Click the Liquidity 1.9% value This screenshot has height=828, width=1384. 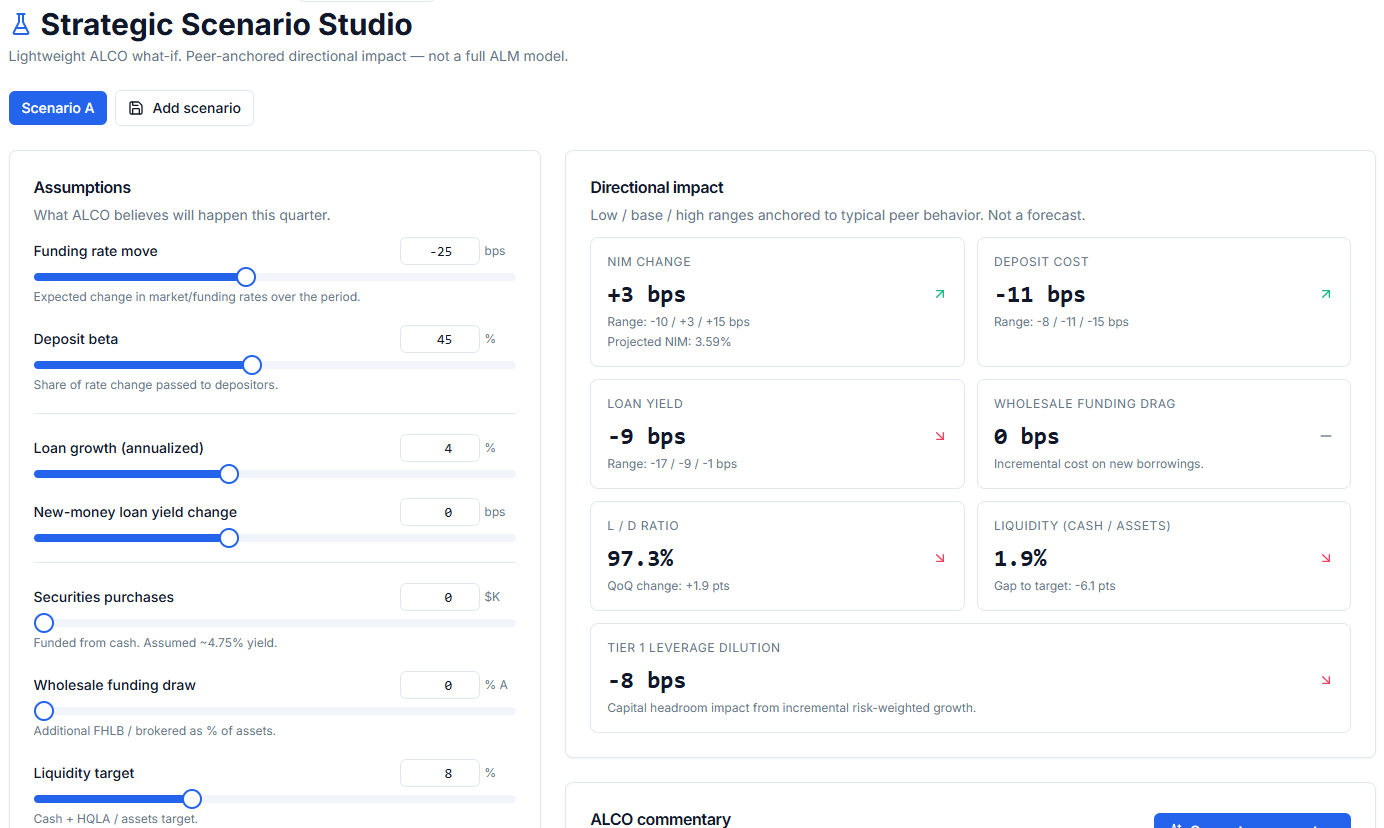pos(1020,558)
